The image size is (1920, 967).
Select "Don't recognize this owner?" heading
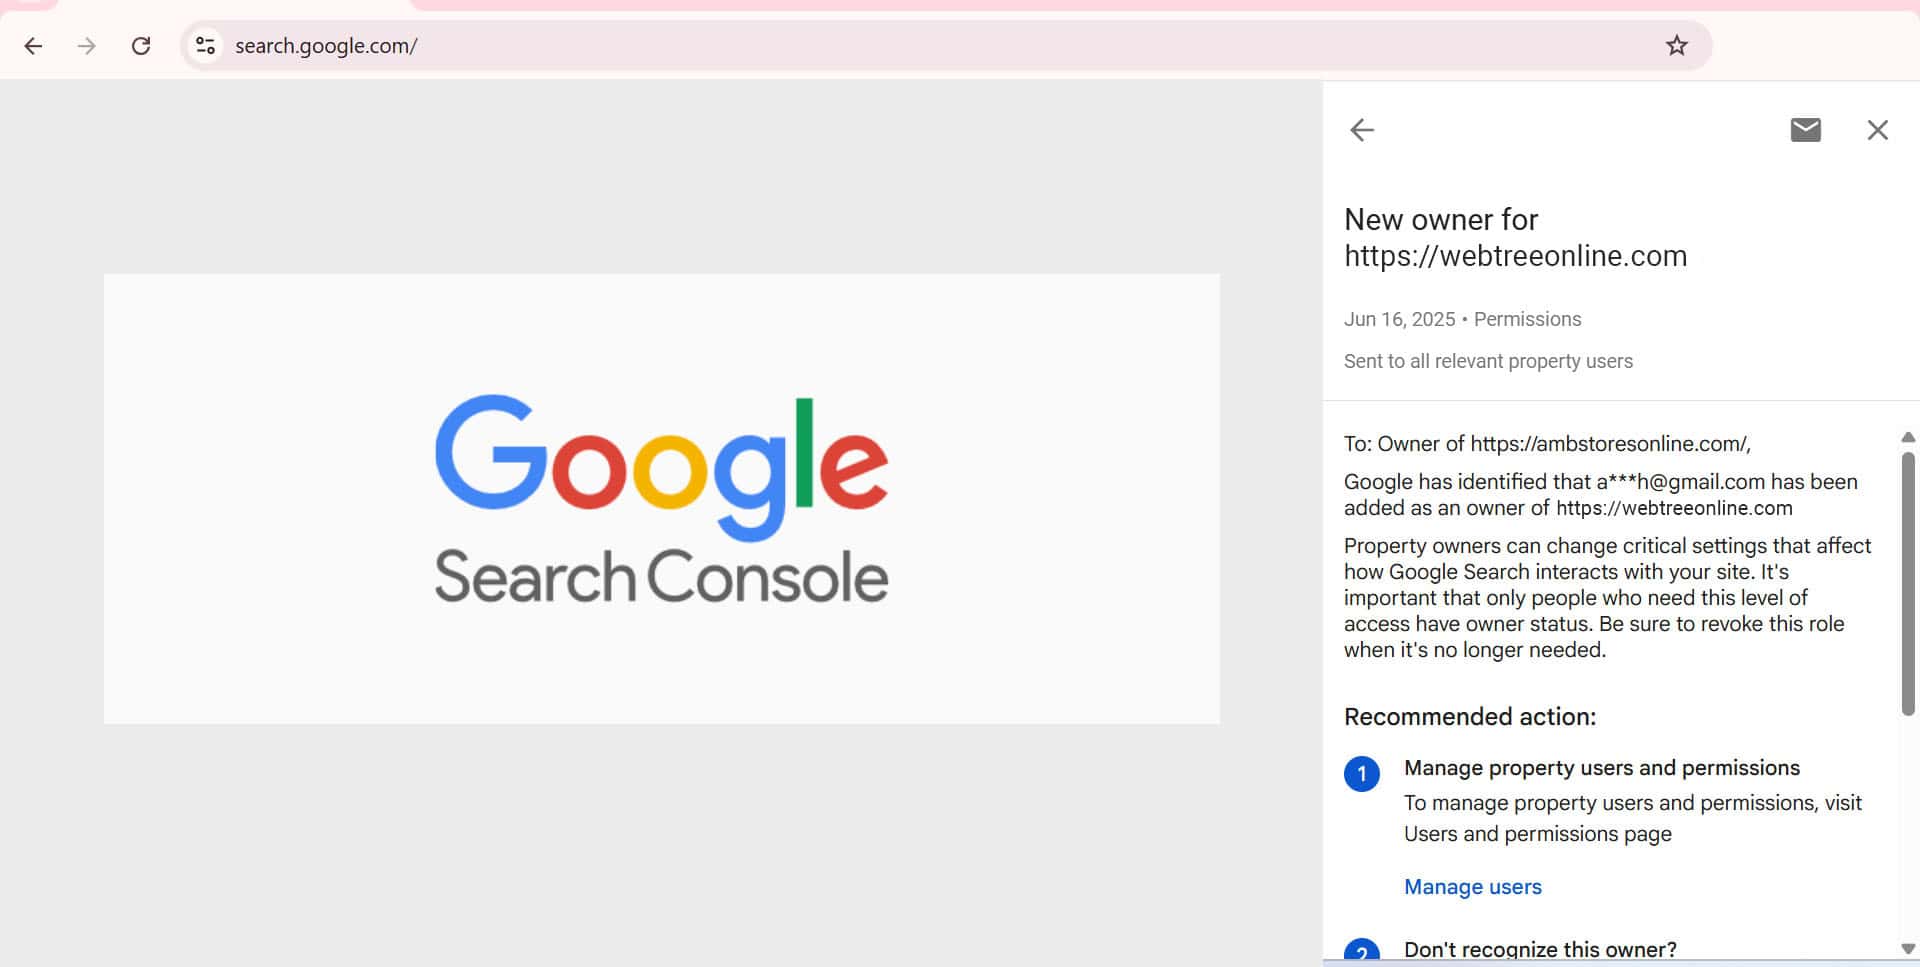(1540, 949)
